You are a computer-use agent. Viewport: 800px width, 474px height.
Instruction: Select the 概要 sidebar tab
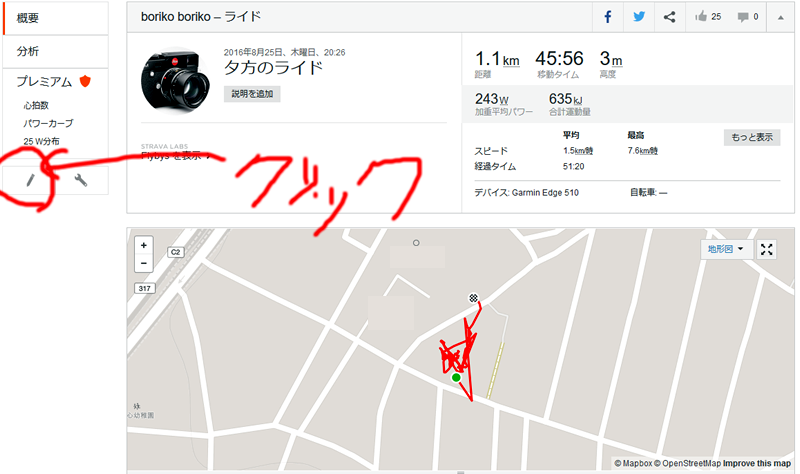coord(56,18)
